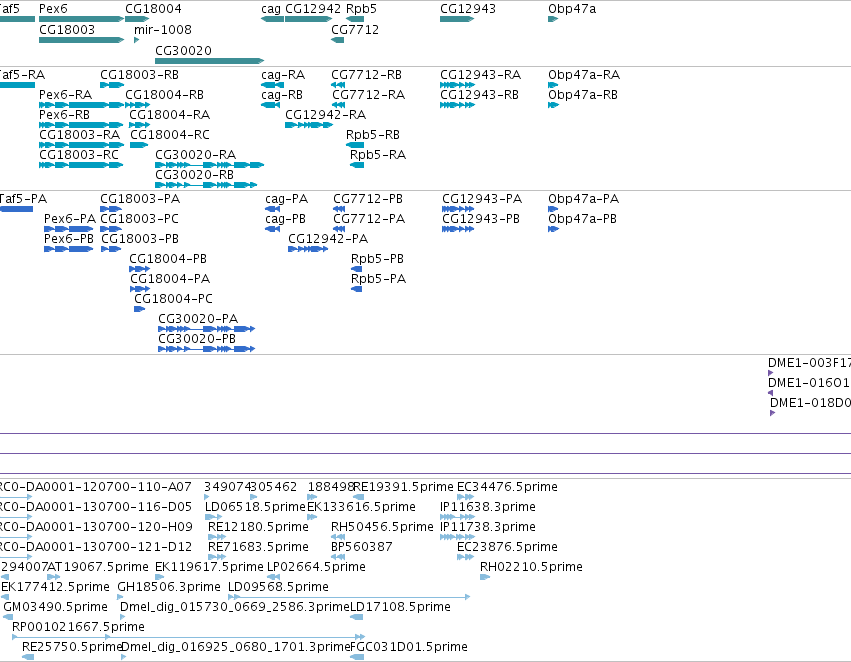This screenshot has height=662, width=851.
Task: Click the CG18003-RC transcript label
Action: (79, 155)
